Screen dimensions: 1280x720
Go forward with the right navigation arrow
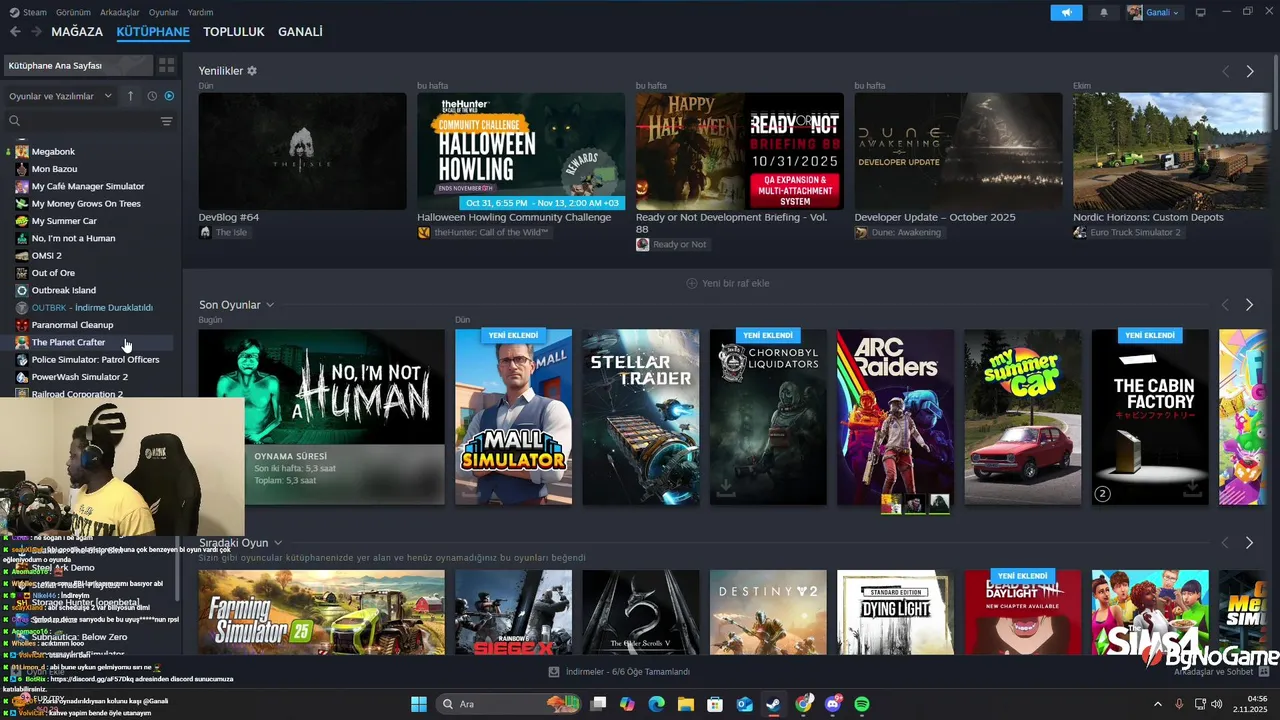(36, 31)
